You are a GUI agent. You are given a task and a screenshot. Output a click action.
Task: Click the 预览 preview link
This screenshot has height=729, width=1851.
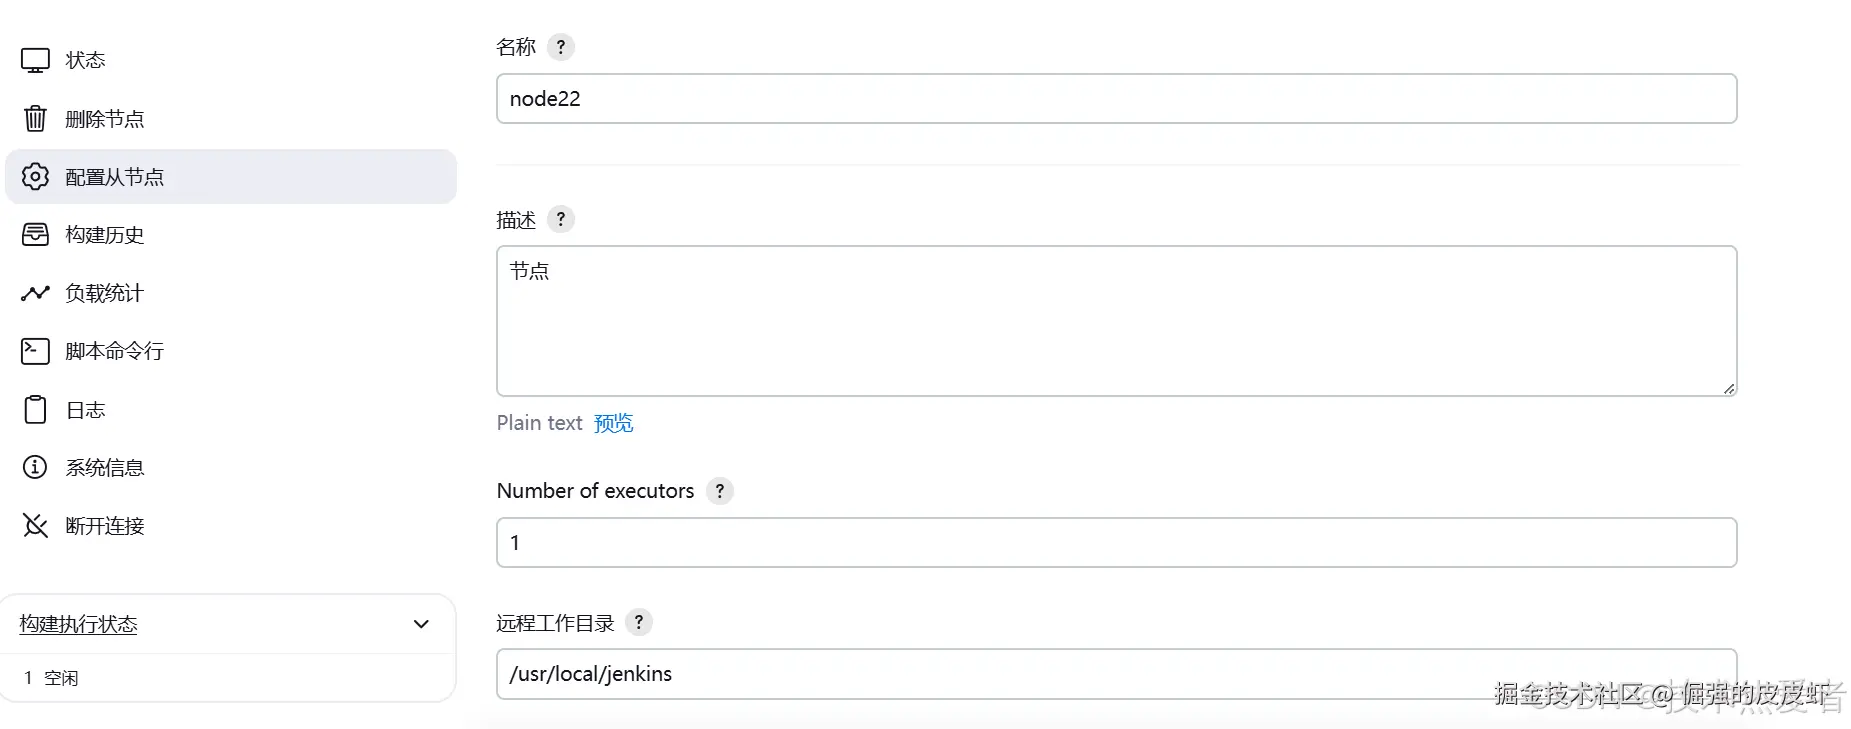tap(613, 423)
